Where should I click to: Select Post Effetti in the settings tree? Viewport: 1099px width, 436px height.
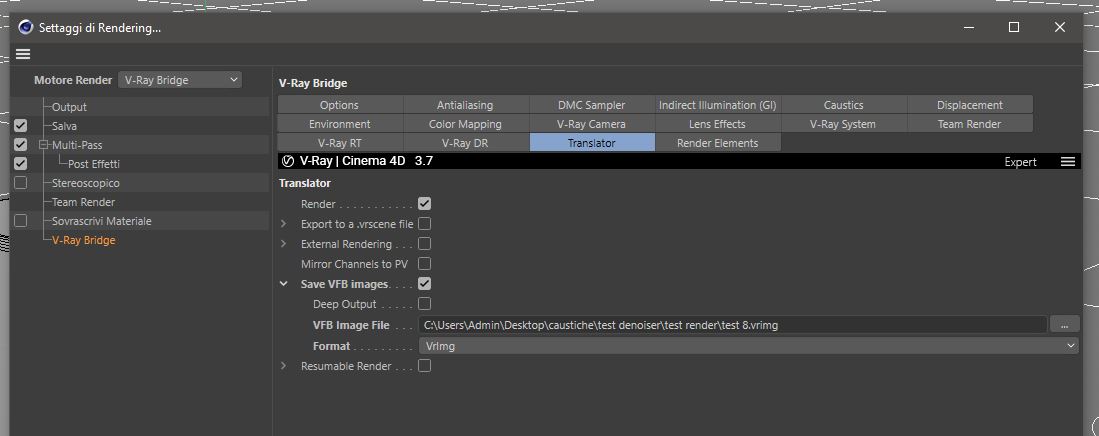[94, 163]
